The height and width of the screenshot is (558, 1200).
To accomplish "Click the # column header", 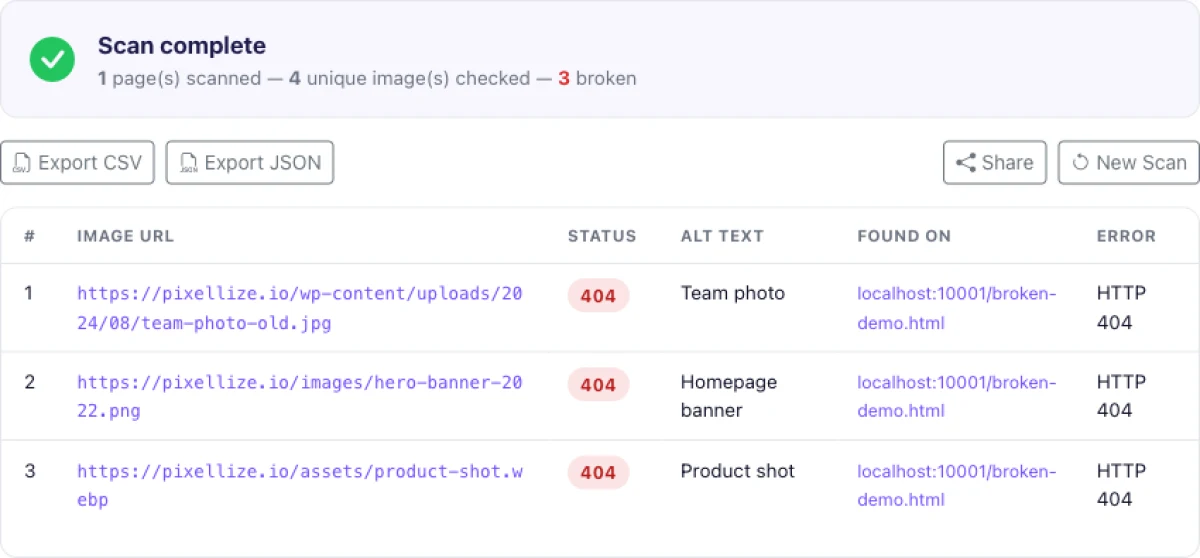I will point(29,237).
